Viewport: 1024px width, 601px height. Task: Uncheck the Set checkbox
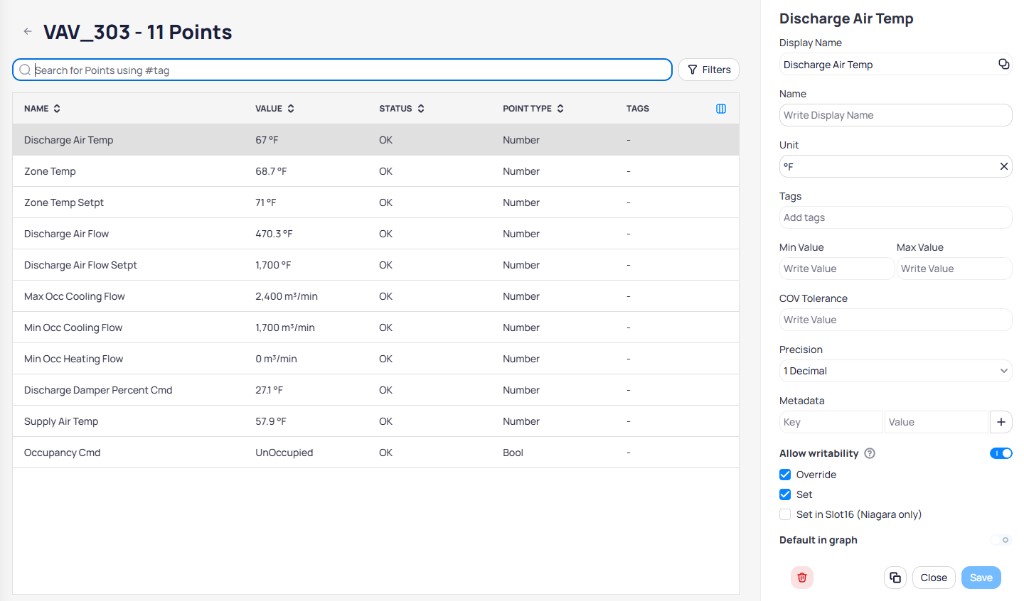pyautogui.click(x=785, y=495)
